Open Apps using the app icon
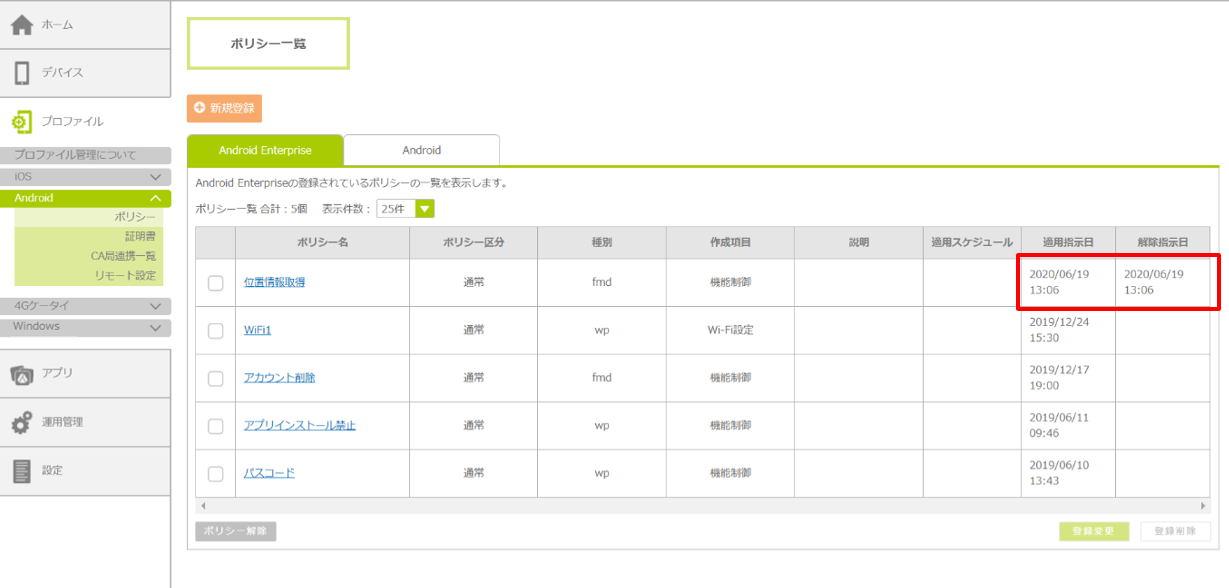 [x=22, y=374]
